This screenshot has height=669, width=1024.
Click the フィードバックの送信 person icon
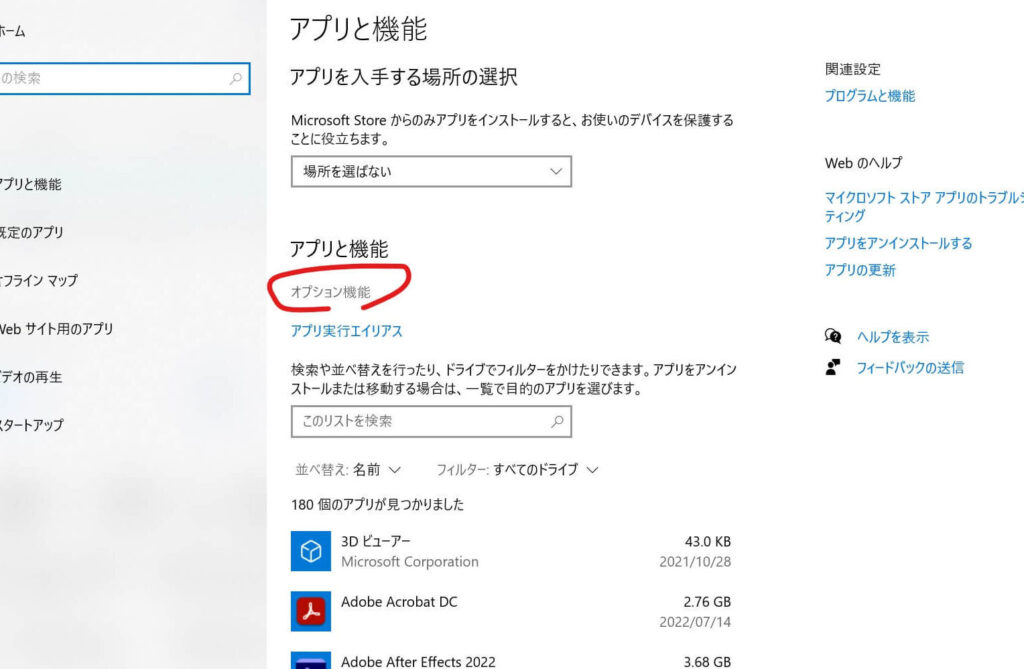pos(833,367)
